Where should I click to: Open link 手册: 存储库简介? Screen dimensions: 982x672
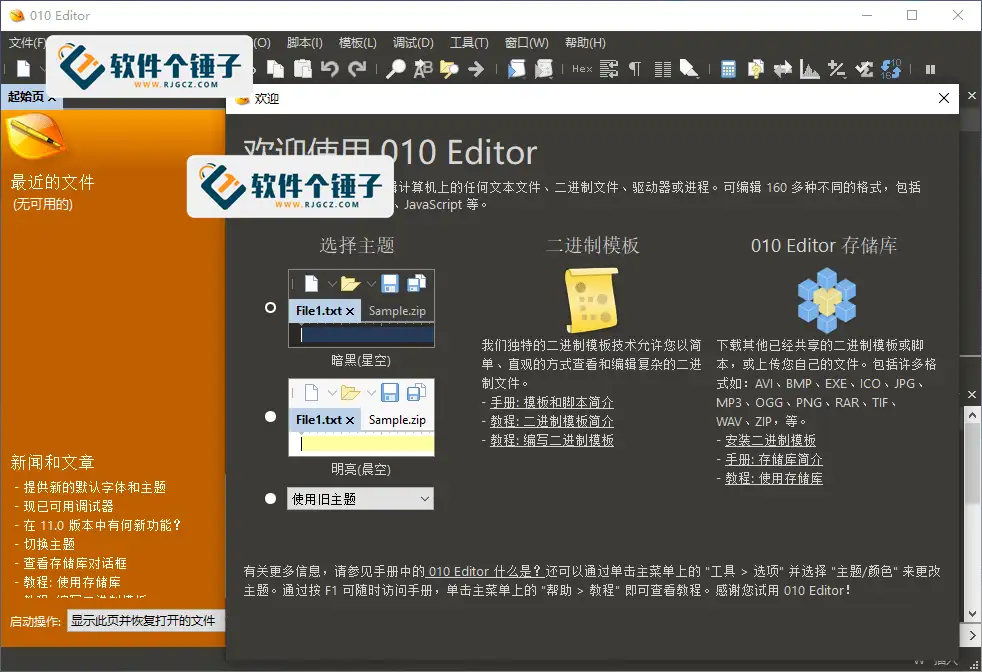(x=773, y=460)
